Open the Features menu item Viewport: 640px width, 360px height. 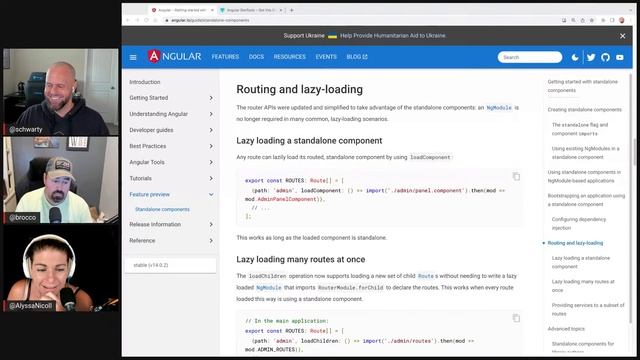click(x=225, y=57)
